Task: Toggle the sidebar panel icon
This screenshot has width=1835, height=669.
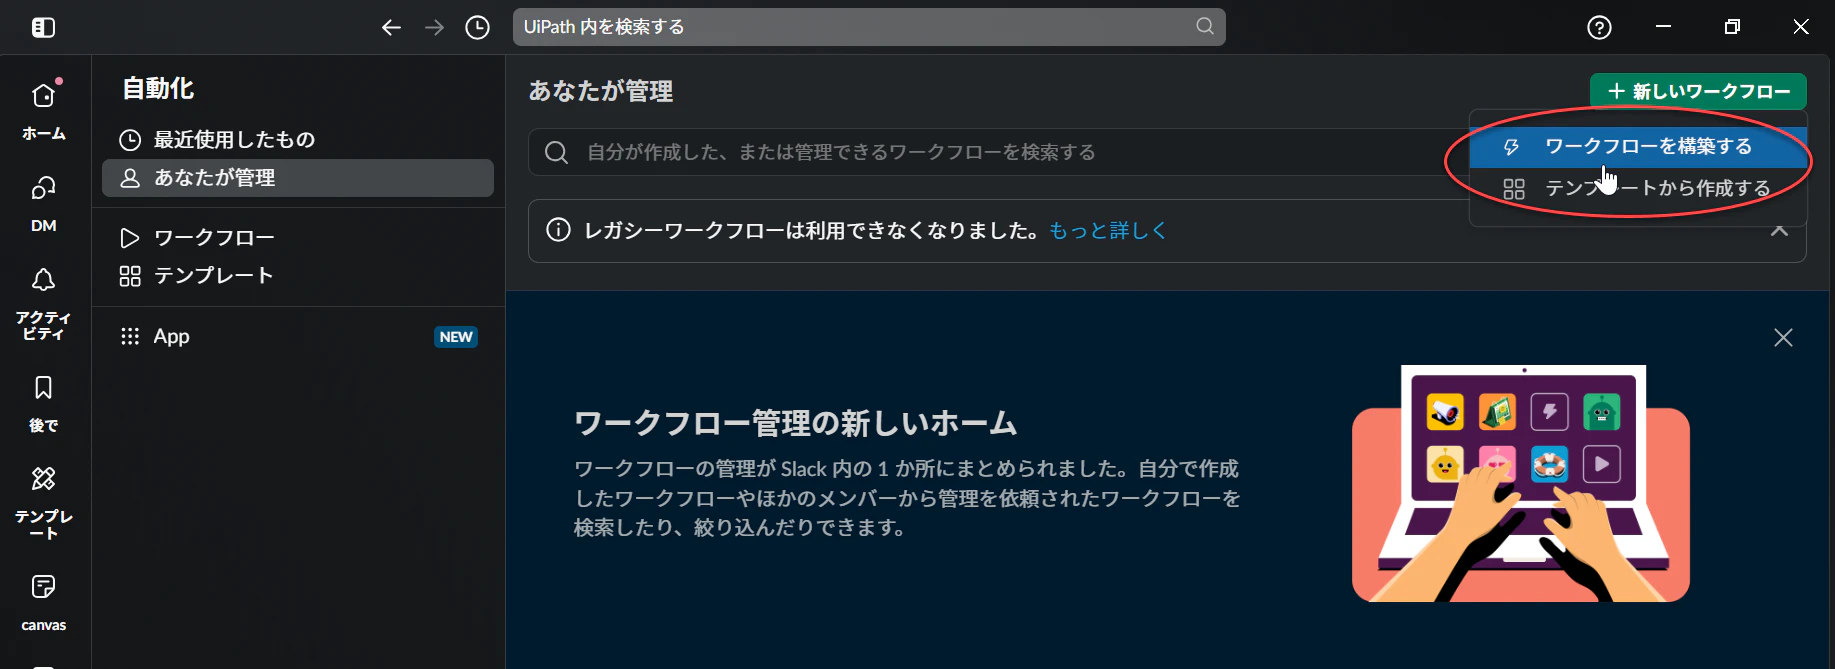Action: coord(43,27)
